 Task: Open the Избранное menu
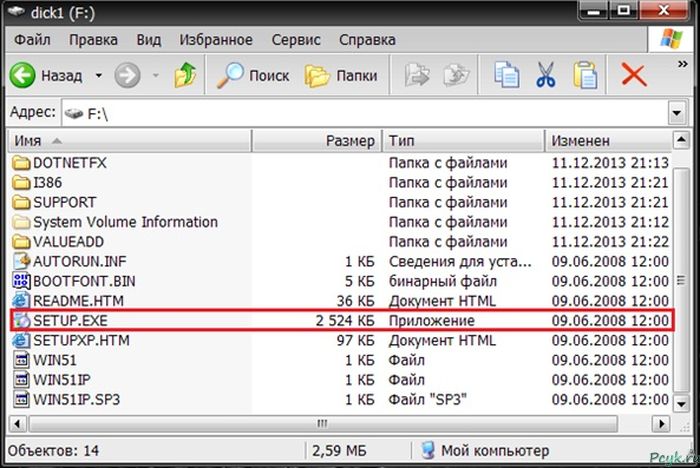(x=215, y=40)
